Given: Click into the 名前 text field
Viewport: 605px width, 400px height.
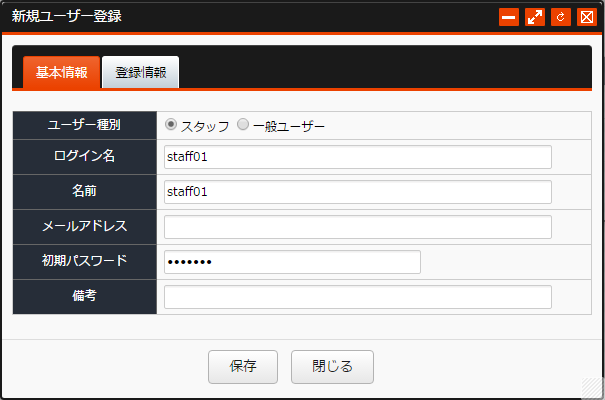Looking at the screenshot, I should click(x=358, y=192).
